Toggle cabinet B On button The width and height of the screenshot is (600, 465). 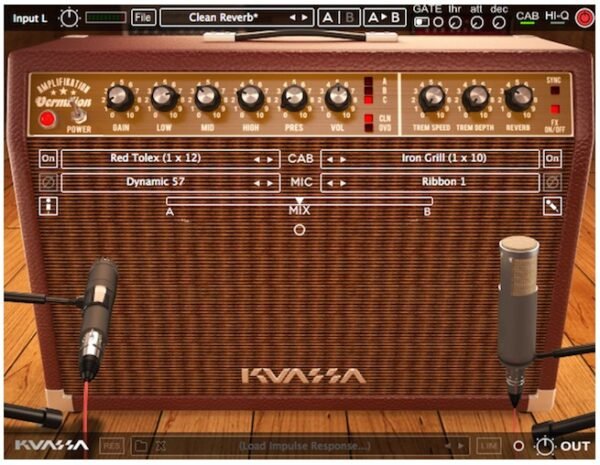[552, 158]
